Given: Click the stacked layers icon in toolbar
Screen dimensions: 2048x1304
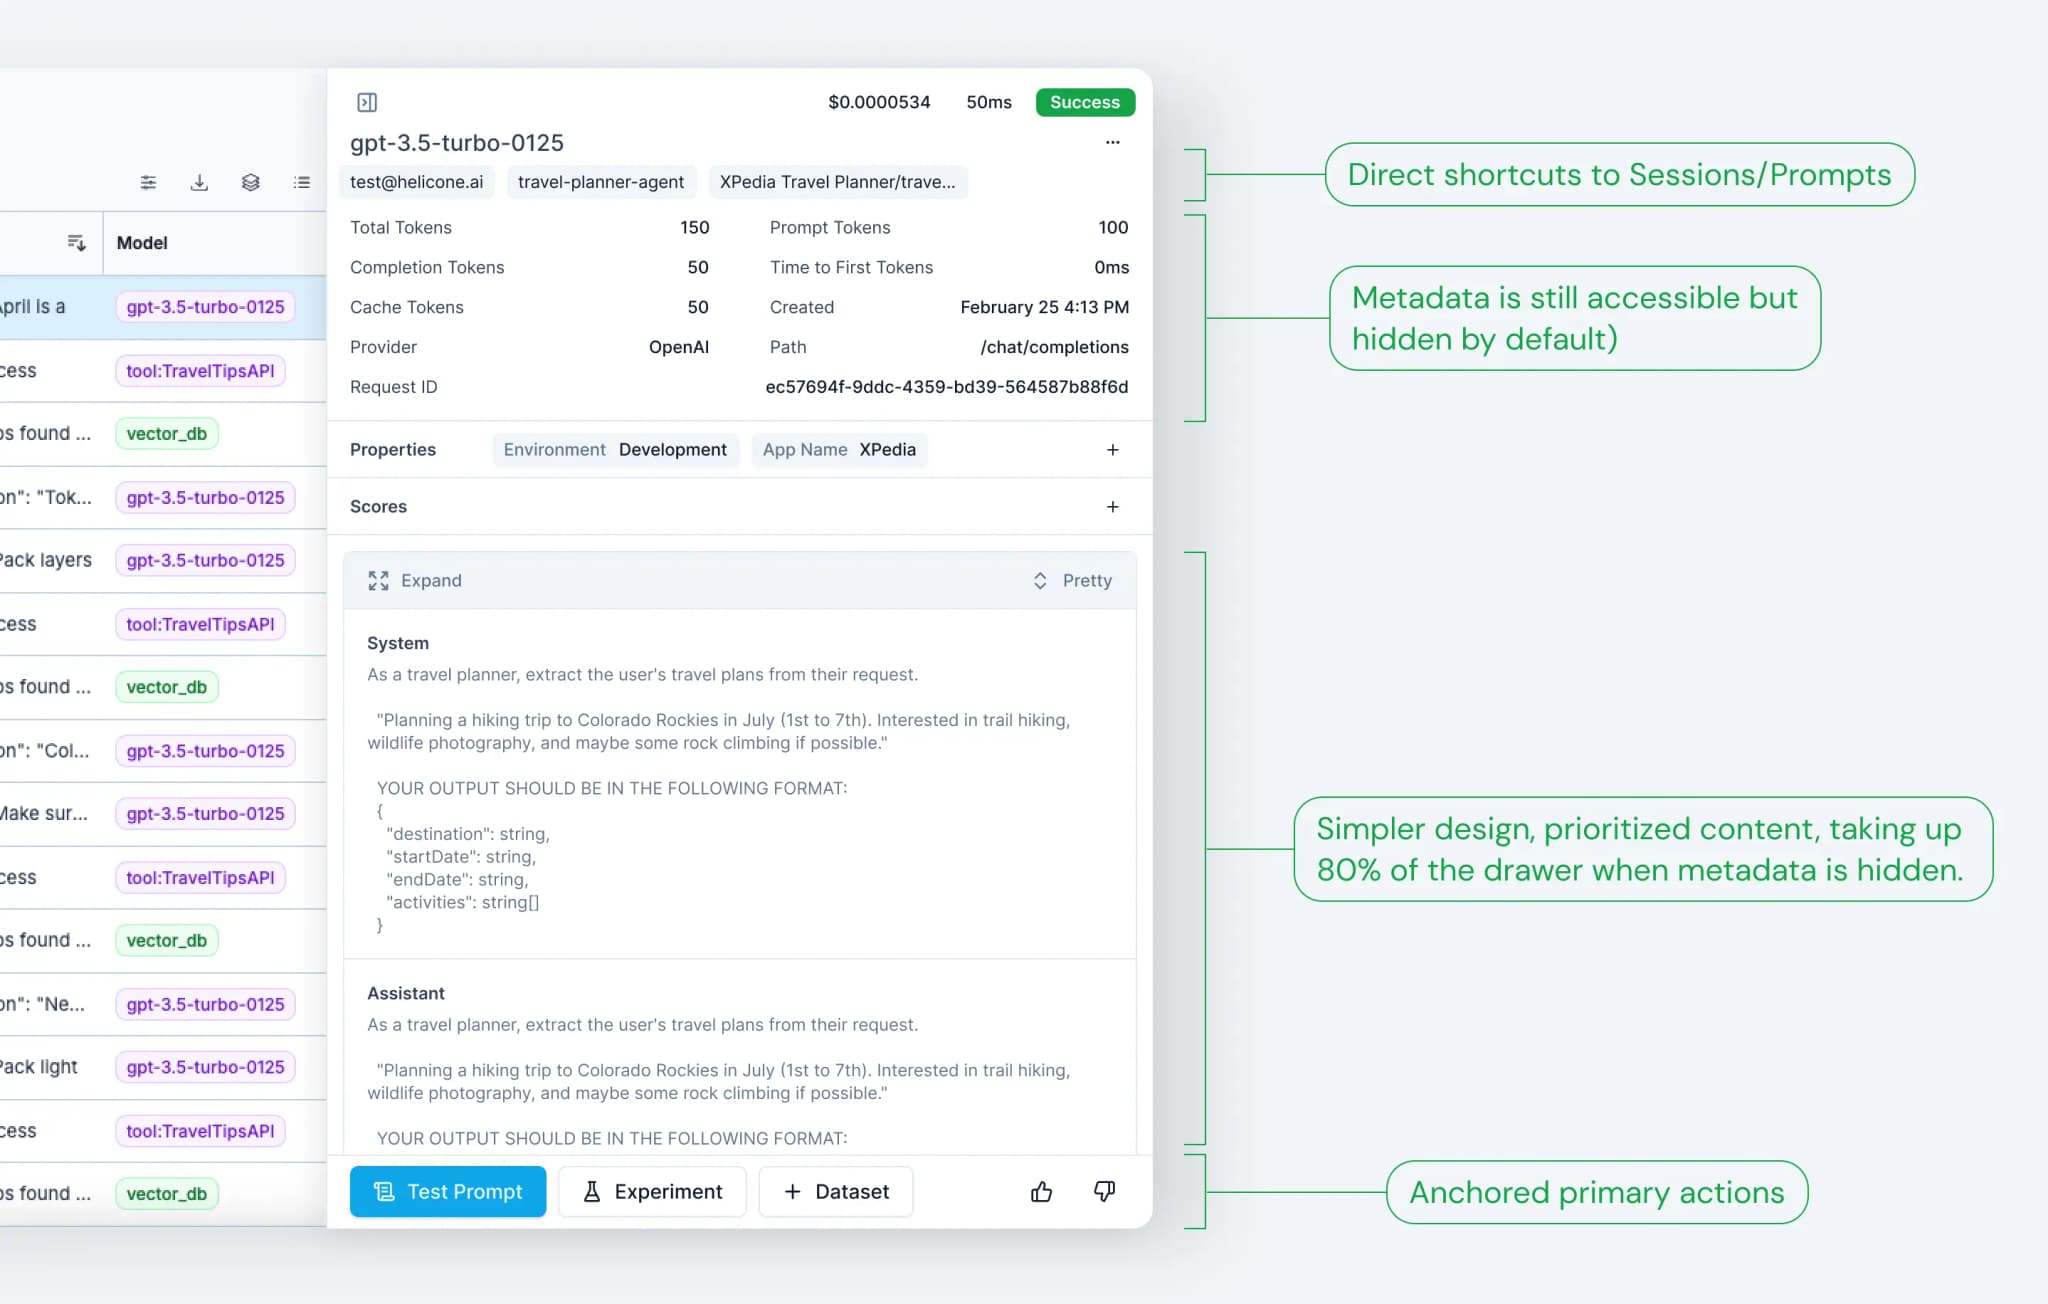Looking at the screenshot, I should coord(250,182).
